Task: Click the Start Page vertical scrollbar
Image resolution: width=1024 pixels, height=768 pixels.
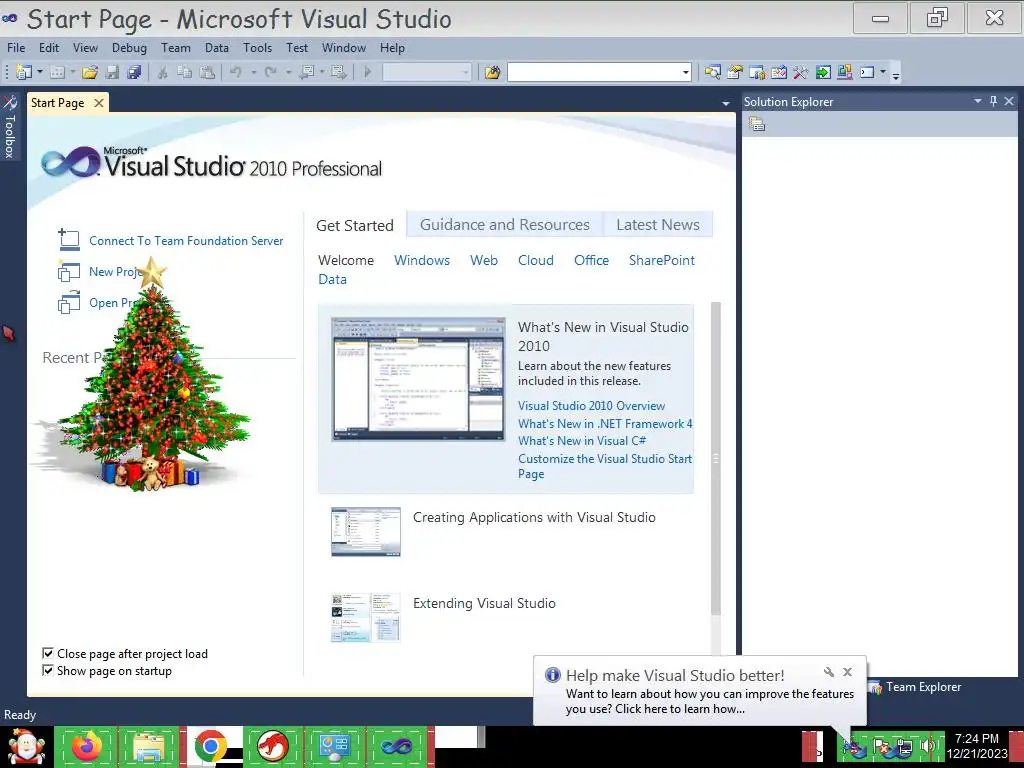Action: point(716,458)
